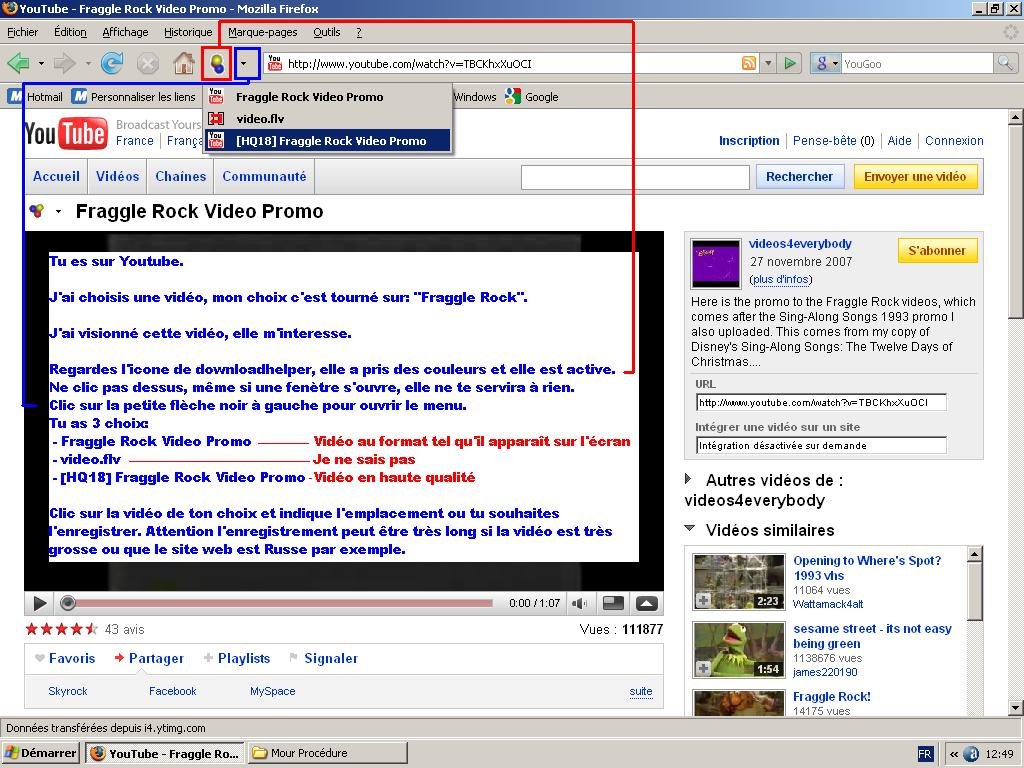
Task: Play the Fraggle Rock video
Action: tap(40, 603)
